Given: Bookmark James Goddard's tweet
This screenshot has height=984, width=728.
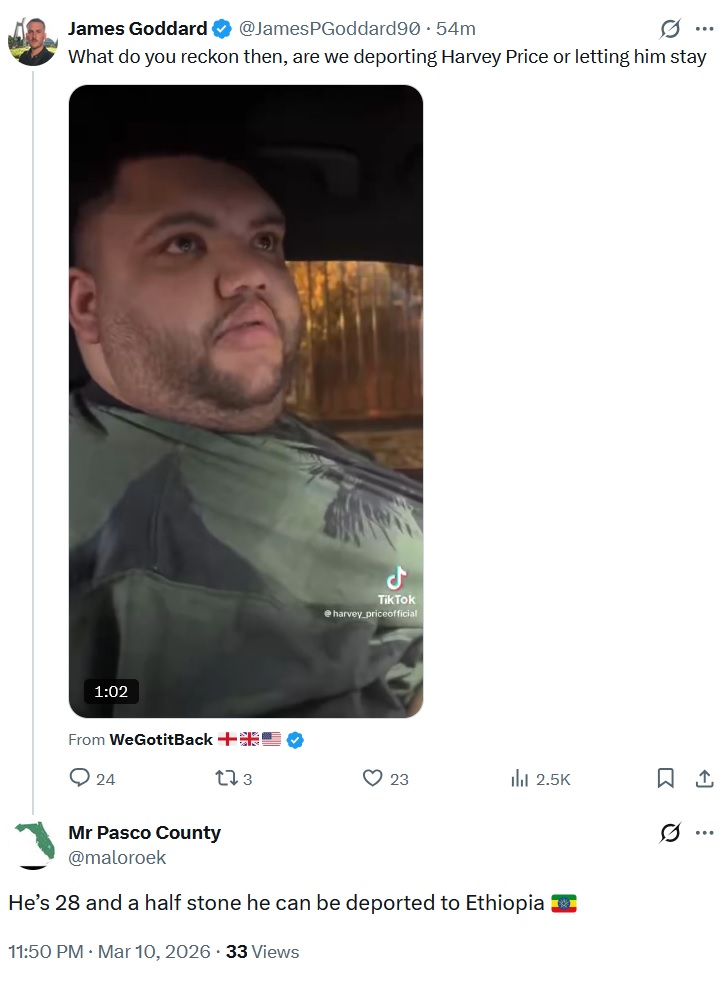Looking at the screenshot, I should coord(665,778).
